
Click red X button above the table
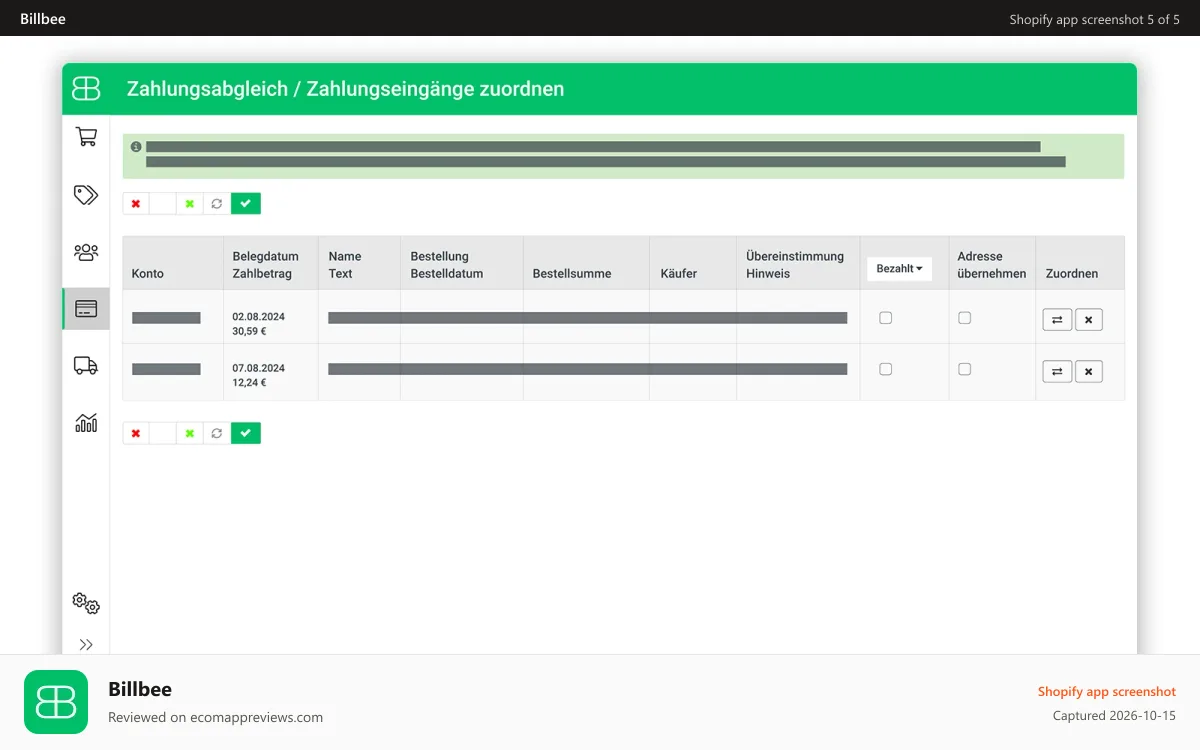[136, 204]
